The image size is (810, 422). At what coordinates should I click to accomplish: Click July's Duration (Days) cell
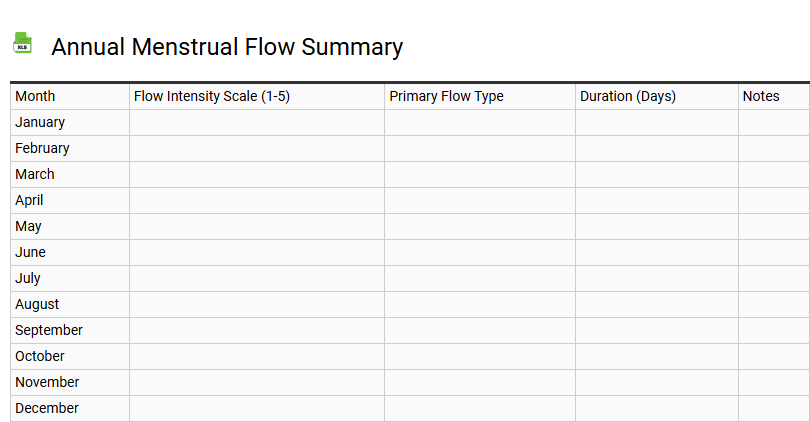[x=657, y=278]
